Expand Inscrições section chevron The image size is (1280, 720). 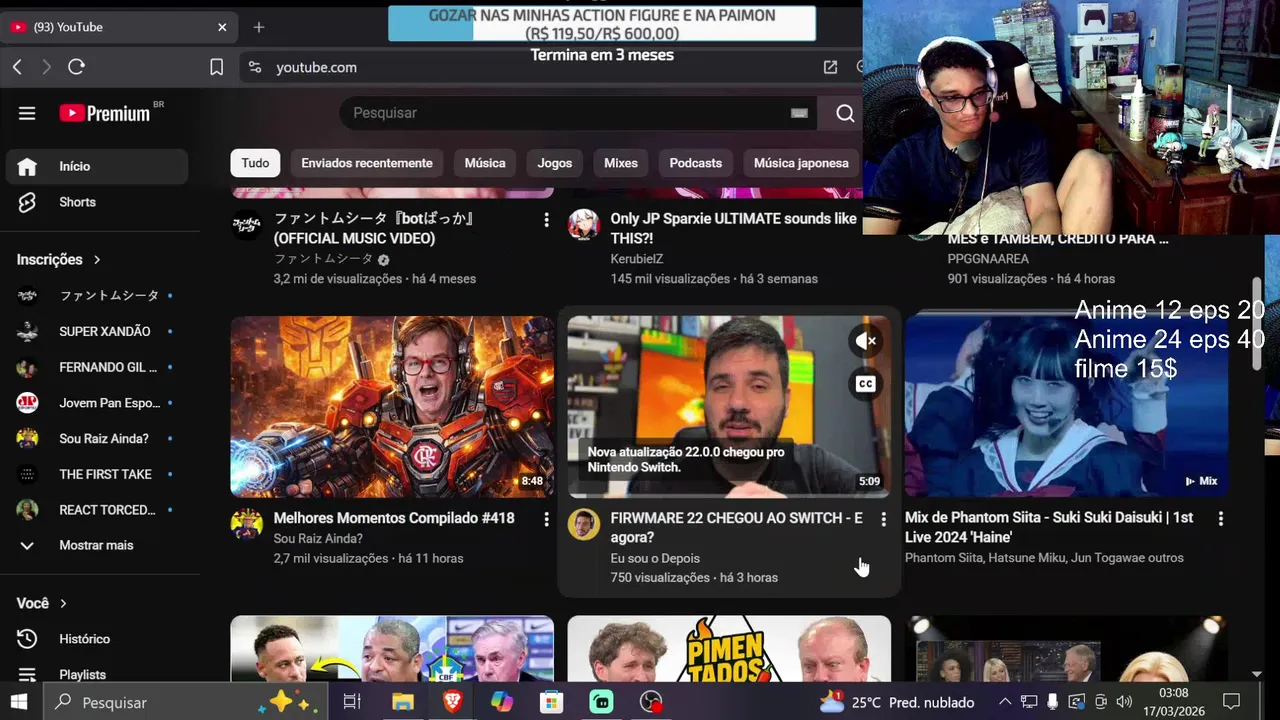(x=97, y=260)
